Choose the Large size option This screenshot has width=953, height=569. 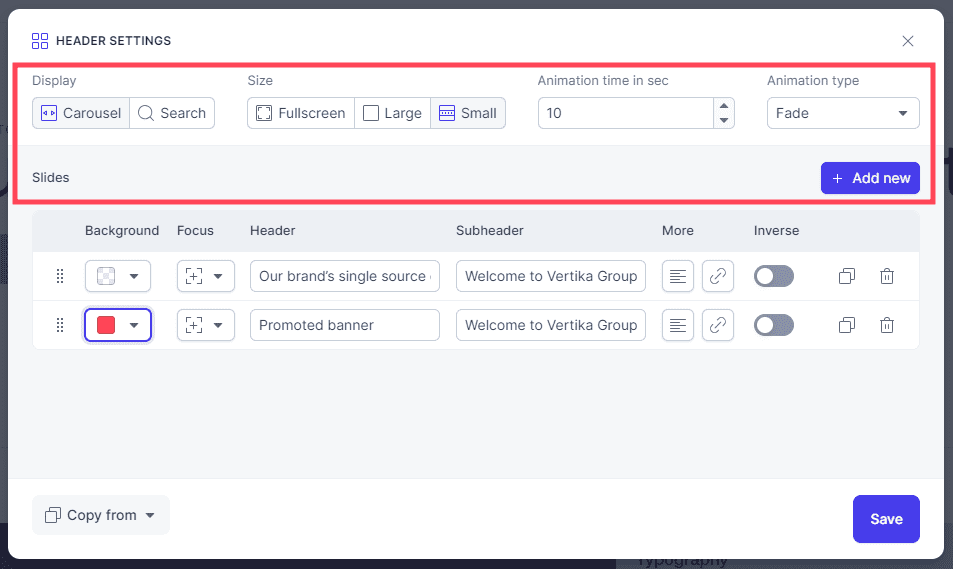(x=393, y=113)
